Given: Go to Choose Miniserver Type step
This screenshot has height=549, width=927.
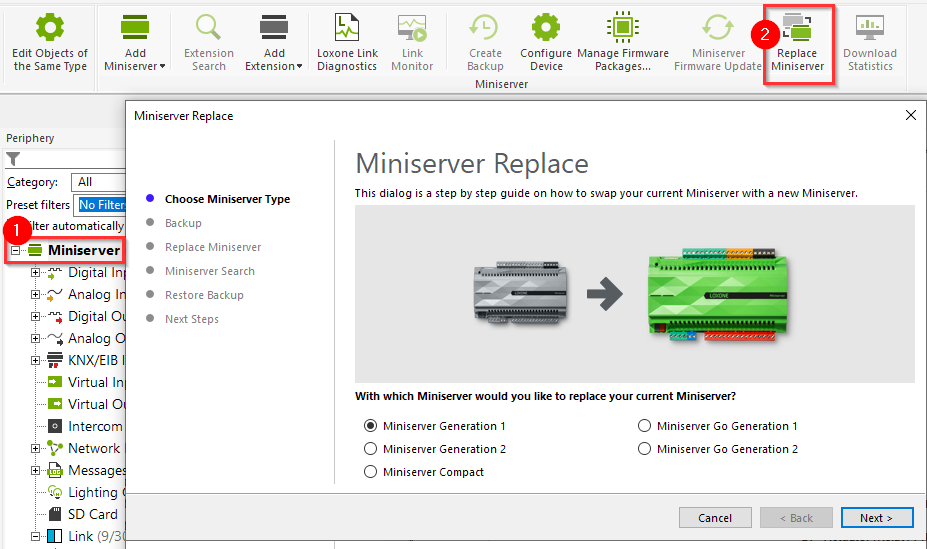Looking at the screenshot, I should tap(228, 199).
